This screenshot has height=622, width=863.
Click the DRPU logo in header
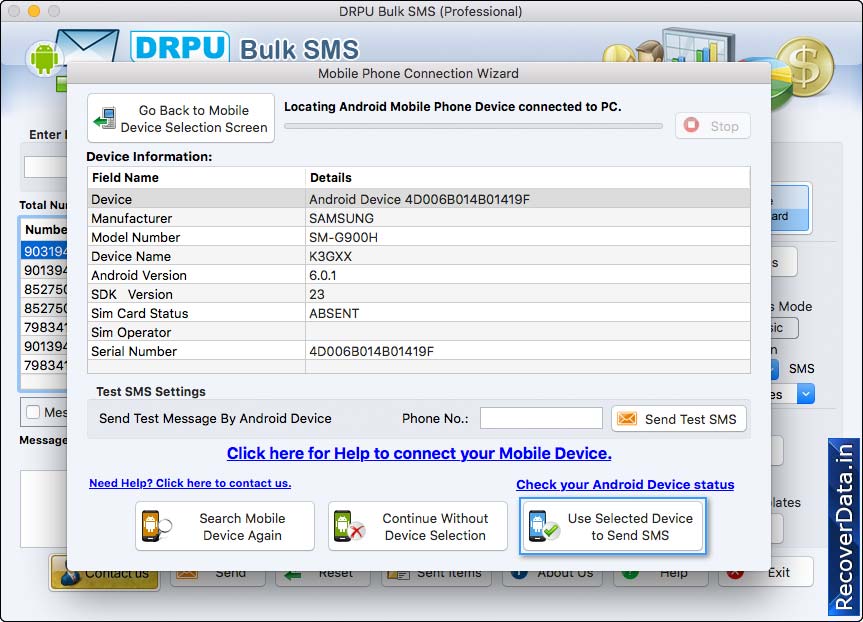[179, 48]
